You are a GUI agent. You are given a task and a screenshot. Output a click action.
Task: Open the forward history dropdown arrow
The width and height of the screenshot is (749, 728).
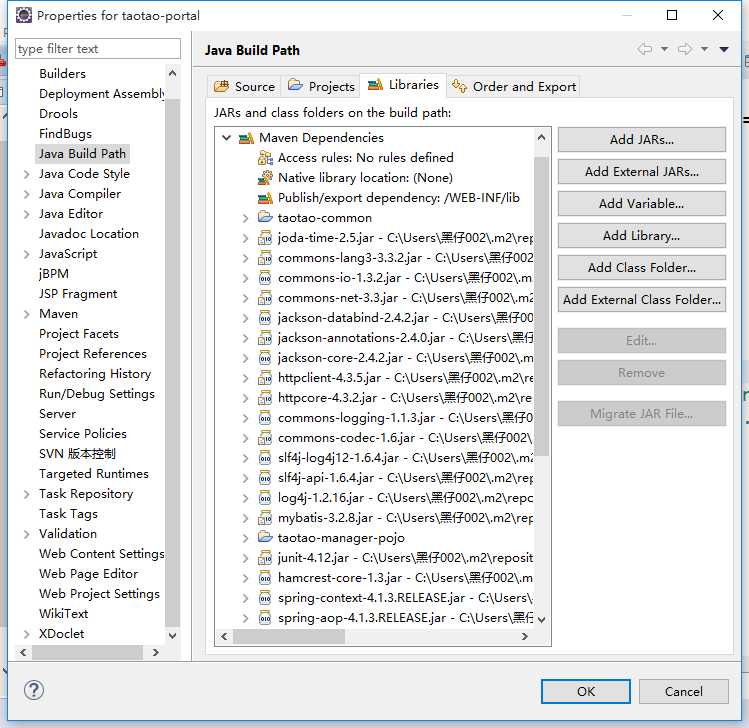705,49
